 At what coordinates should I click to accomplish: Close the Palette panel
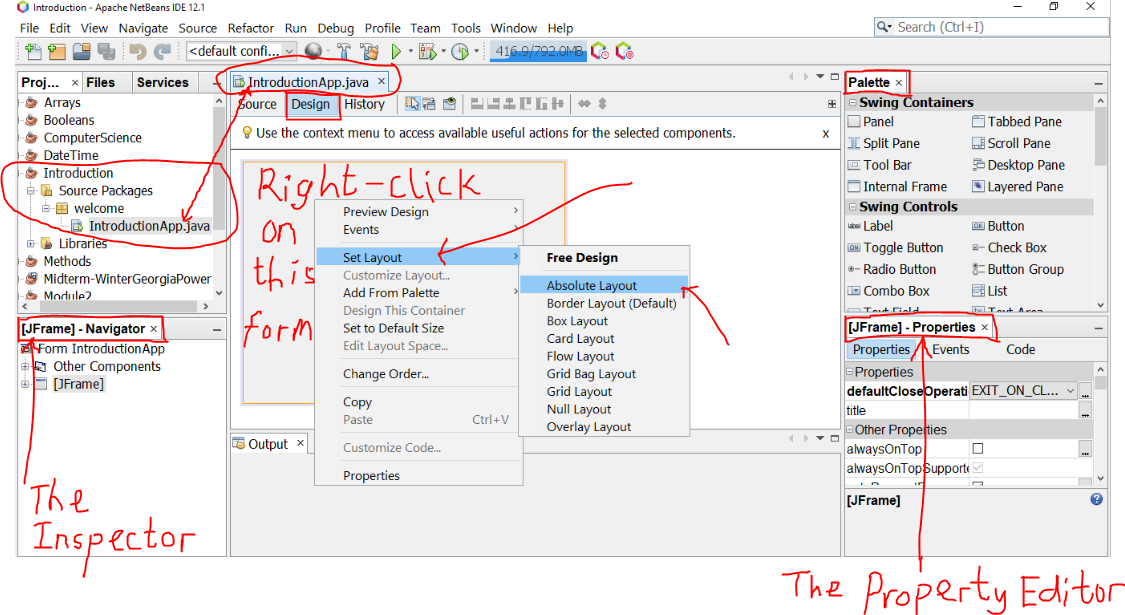(x=898, y=83)
